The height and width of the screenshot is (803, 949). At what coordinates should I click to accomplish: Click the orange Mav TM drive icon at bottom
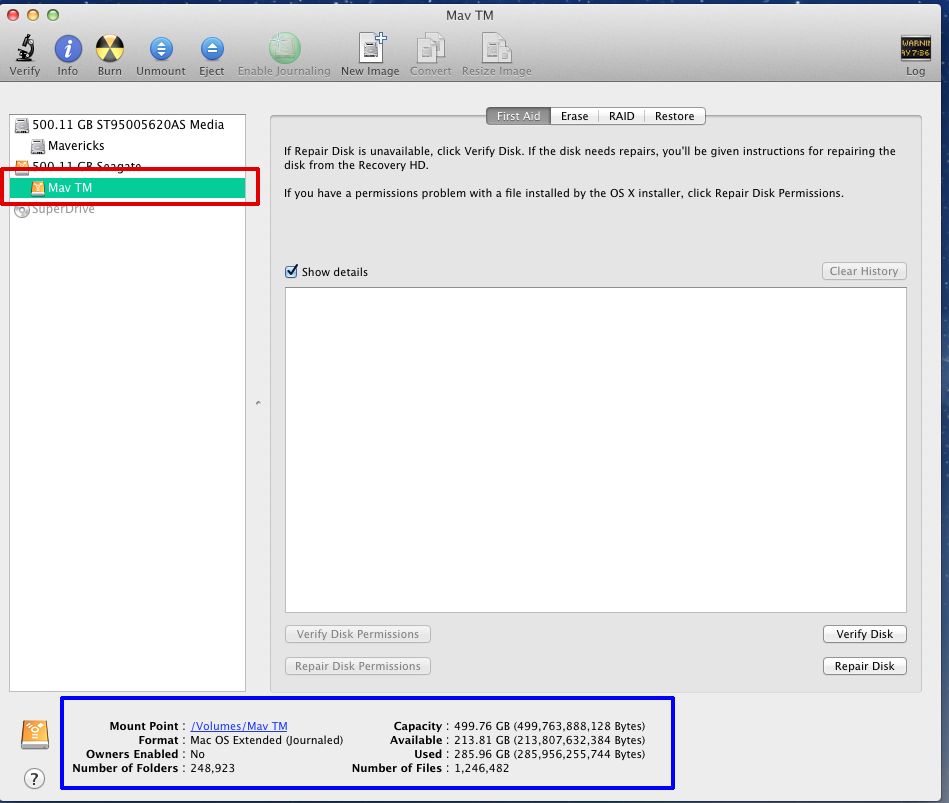coord(35,734)
